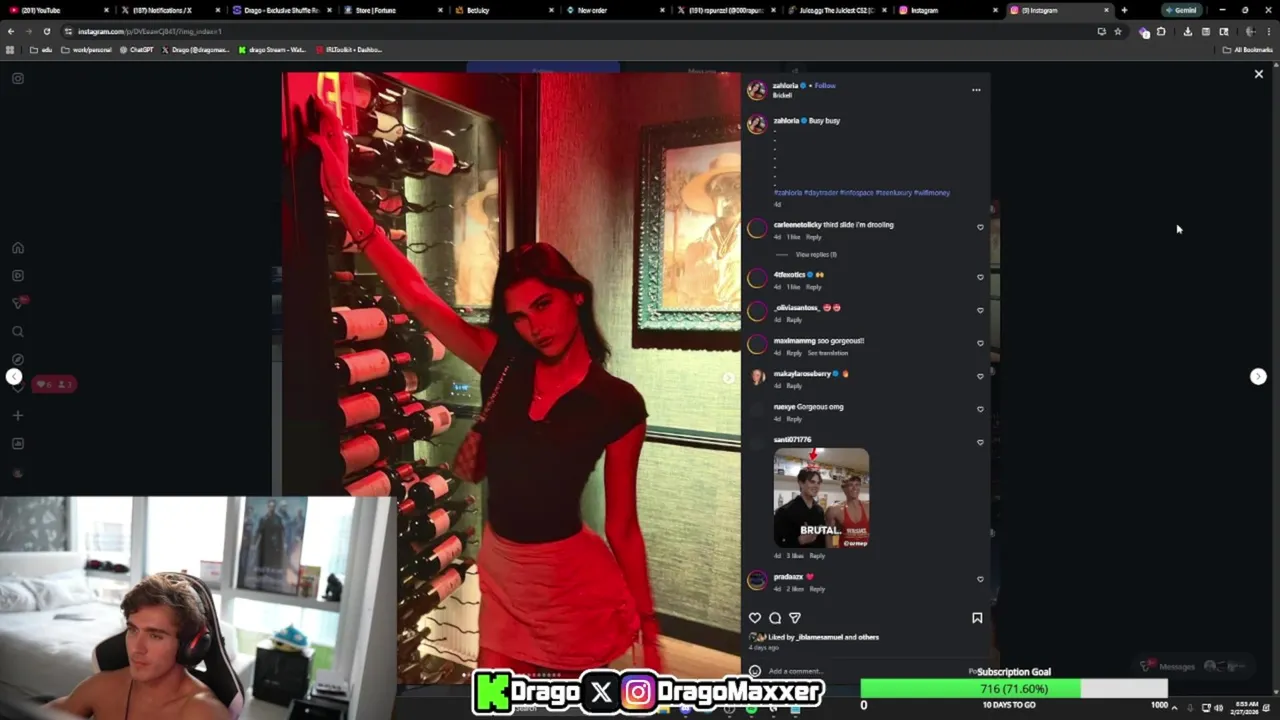Open the ChatGPT bookmark
Screen dimensions: 1280x720
(135, 49)
